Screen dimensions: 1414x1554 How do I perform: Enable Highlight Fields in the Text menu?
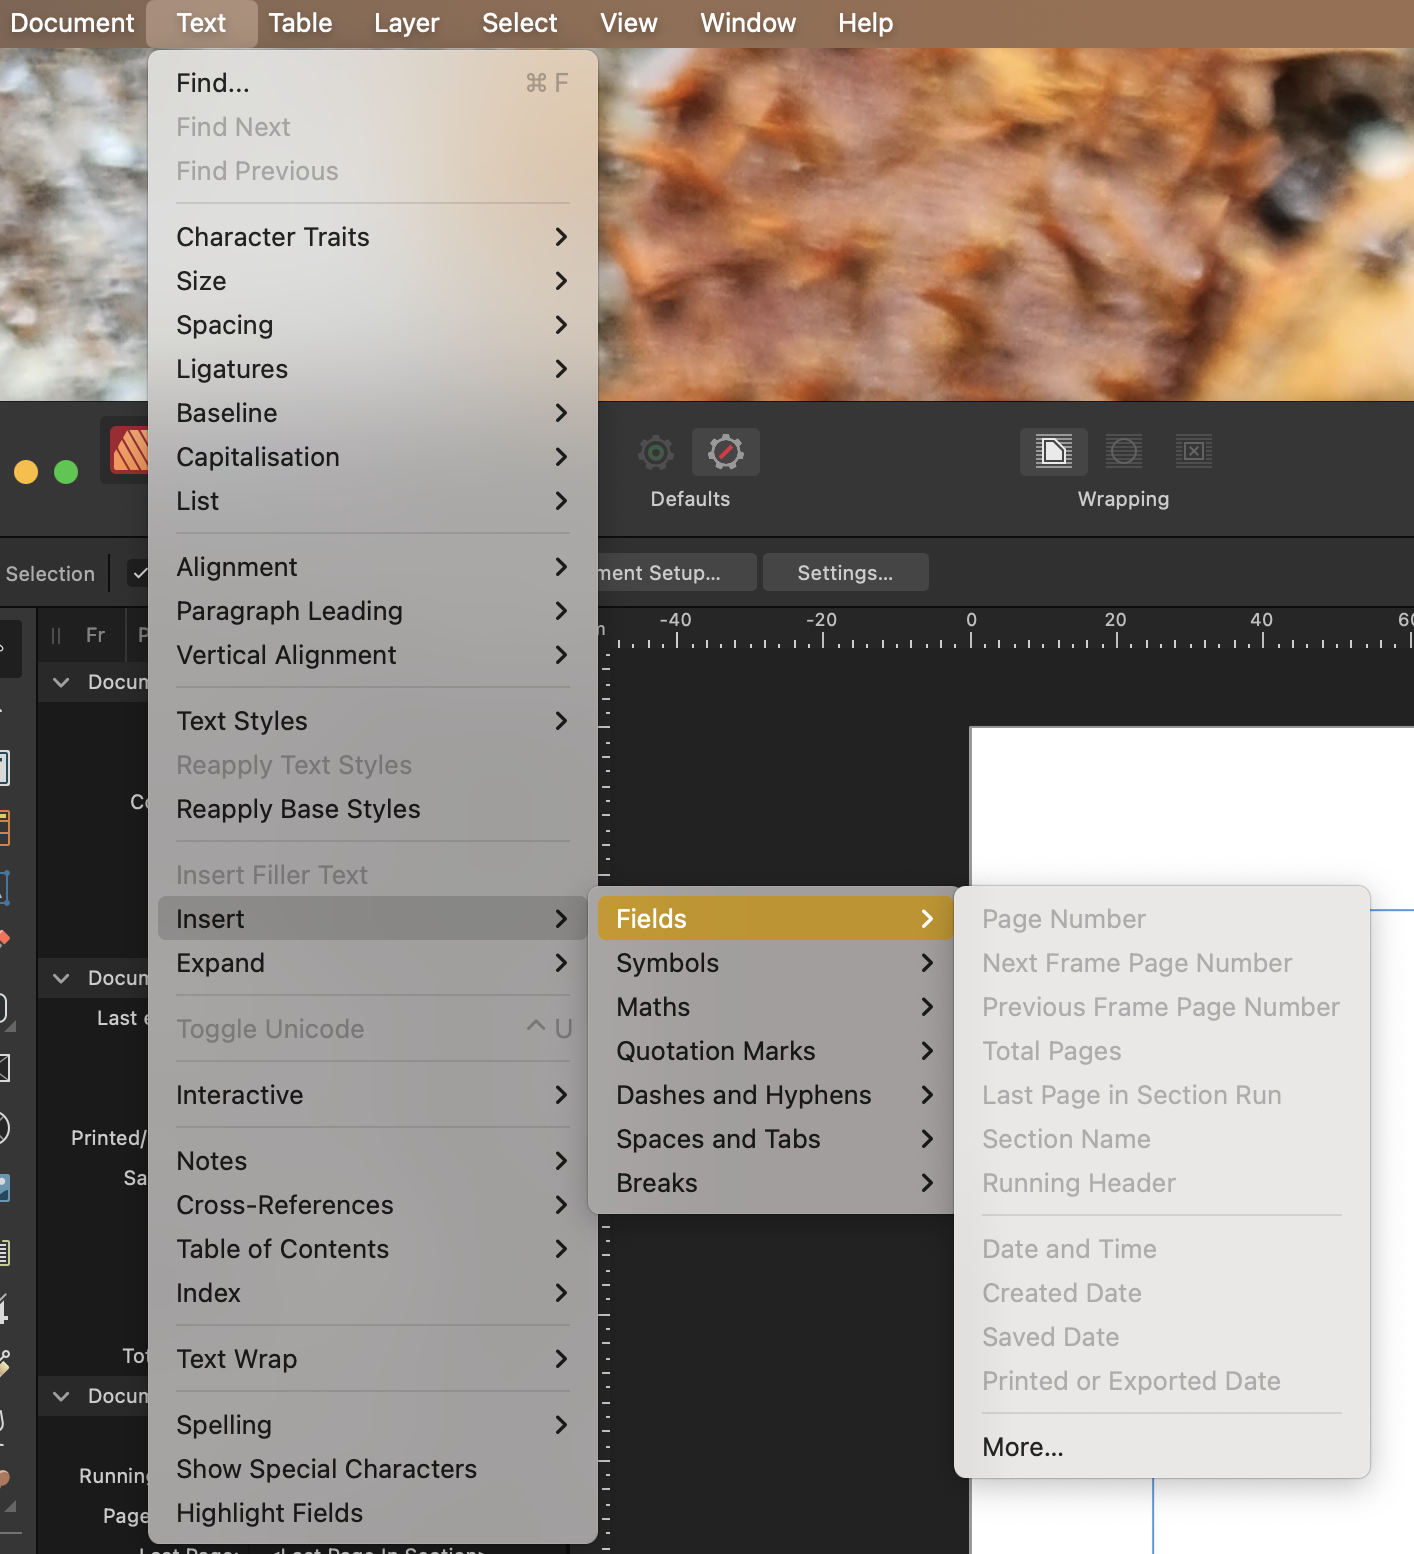[269, 1513]
